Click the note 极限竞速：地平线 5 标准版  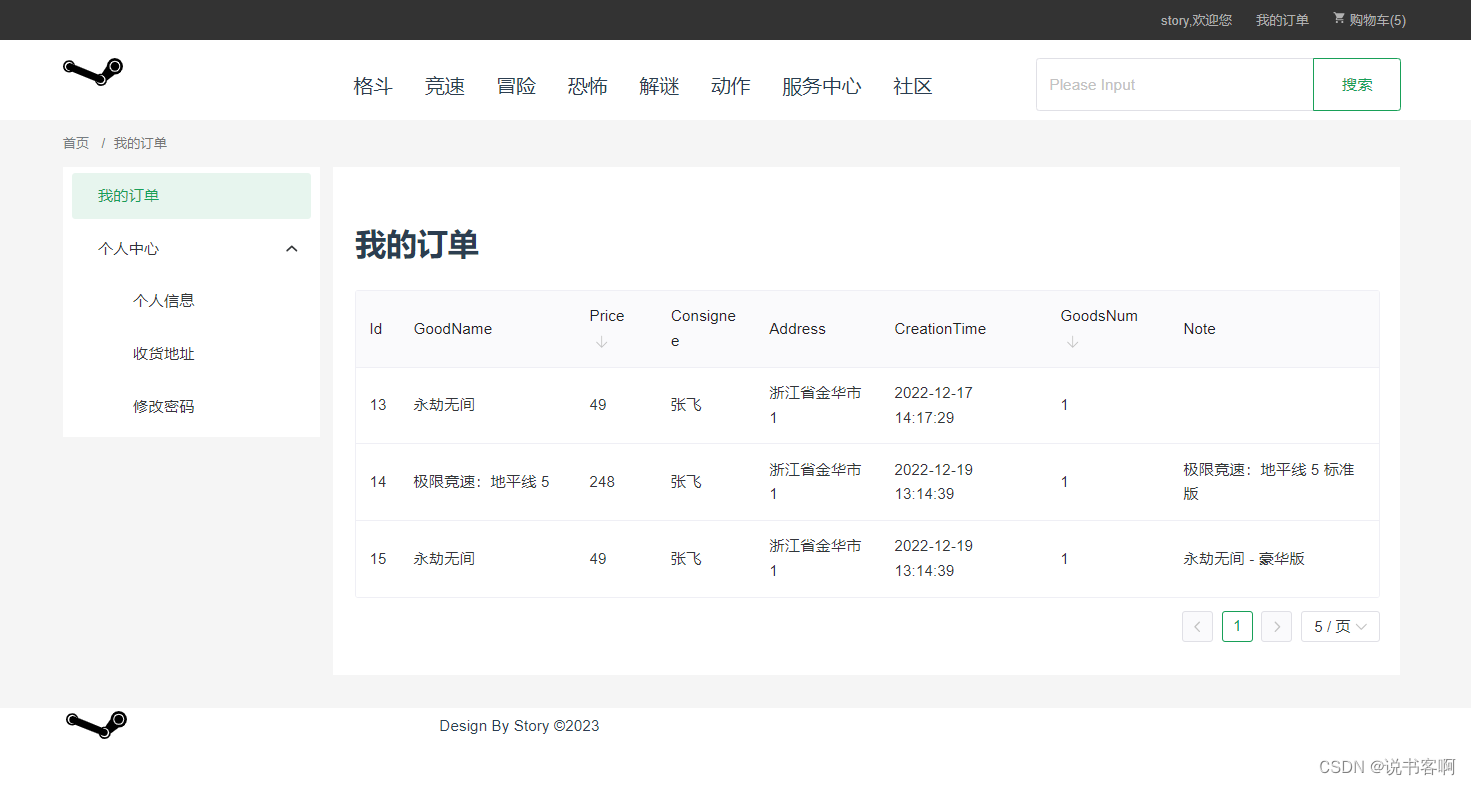[x=1269, y=482]
